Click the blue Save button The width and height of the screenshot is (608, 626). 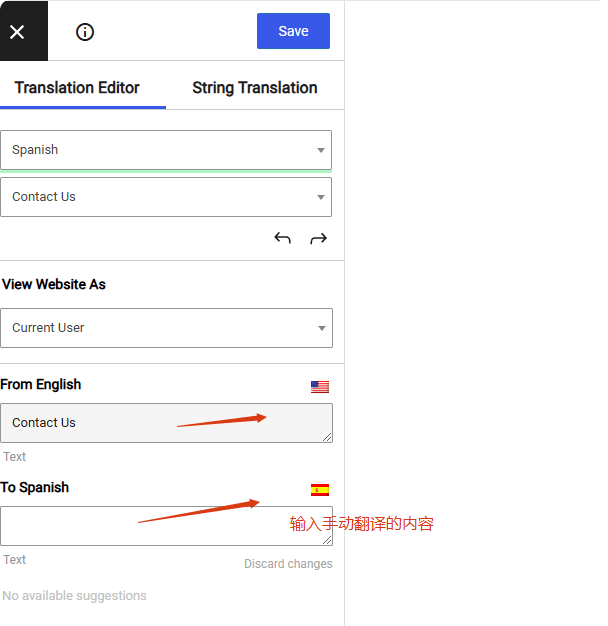click(293, 31)
